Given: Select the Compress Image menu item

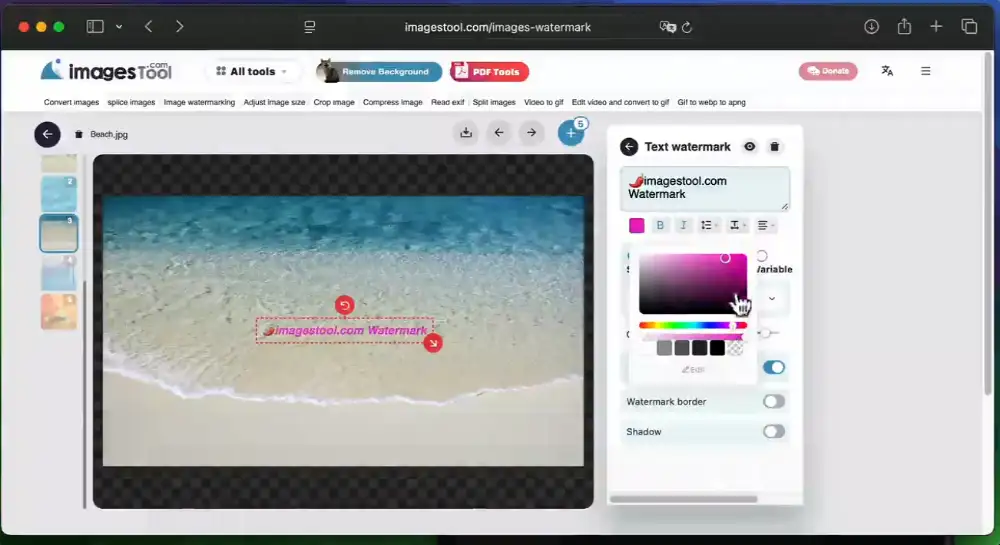Looking at the screenshot, I should [393, 102].
